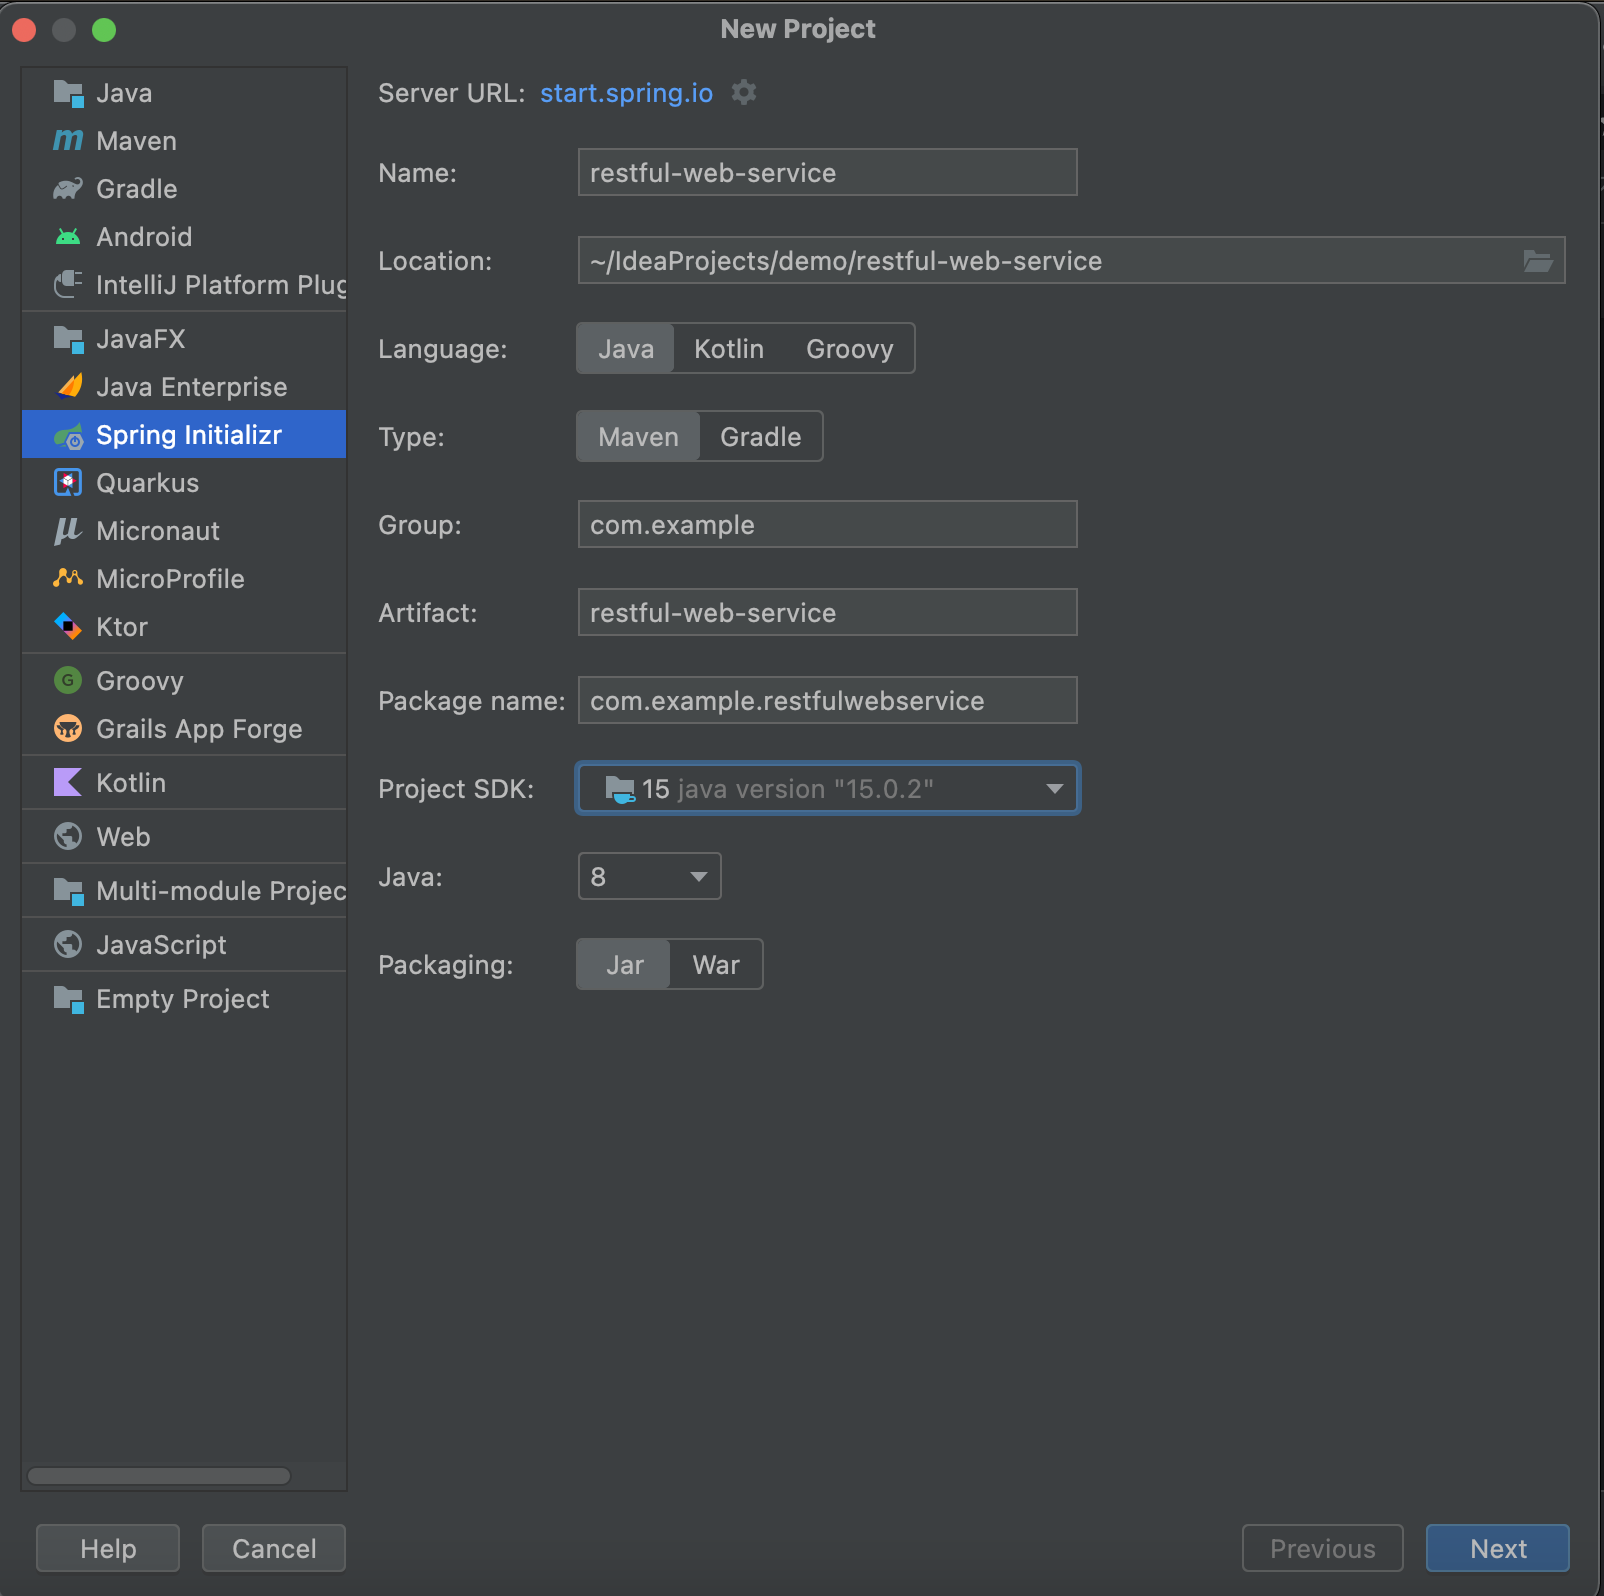Open server URL settings gear
Viewport: 1604px width, 1596px height.
(744, 93)
